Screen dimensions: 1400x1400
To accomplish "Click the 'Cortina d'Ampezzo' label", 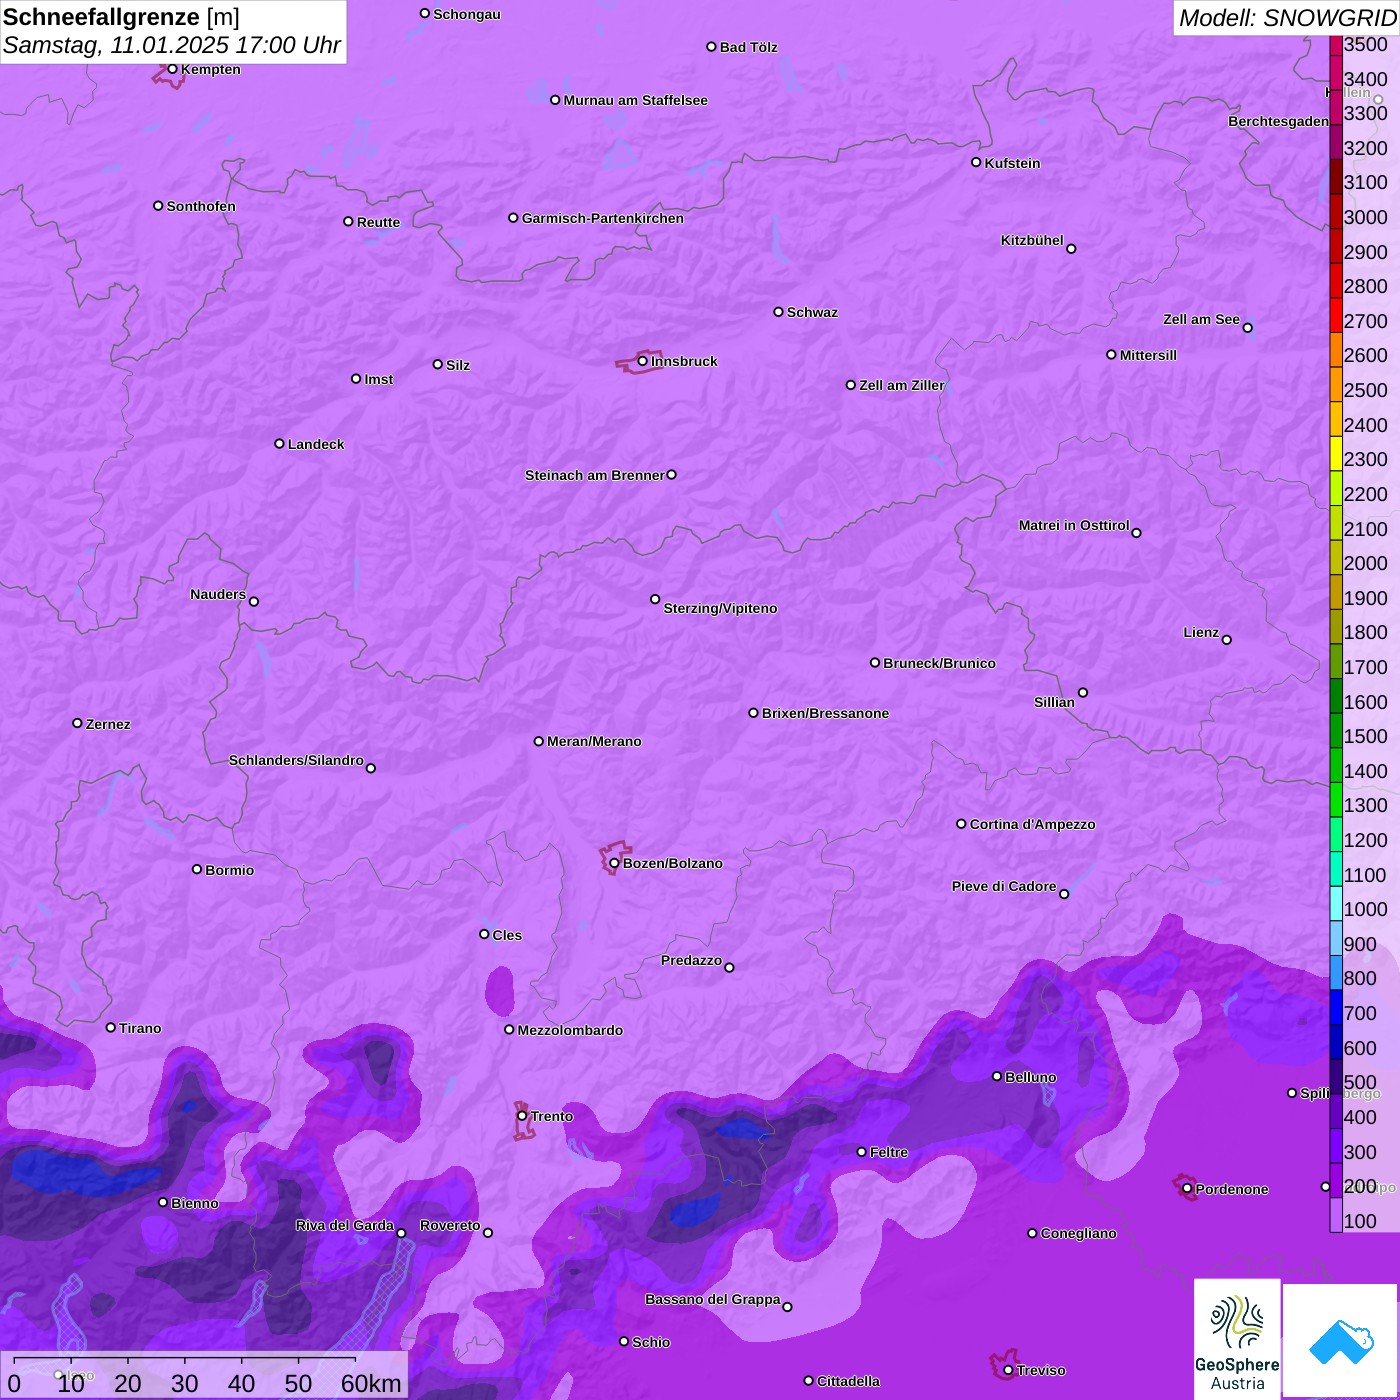I will coord(1032,824).
